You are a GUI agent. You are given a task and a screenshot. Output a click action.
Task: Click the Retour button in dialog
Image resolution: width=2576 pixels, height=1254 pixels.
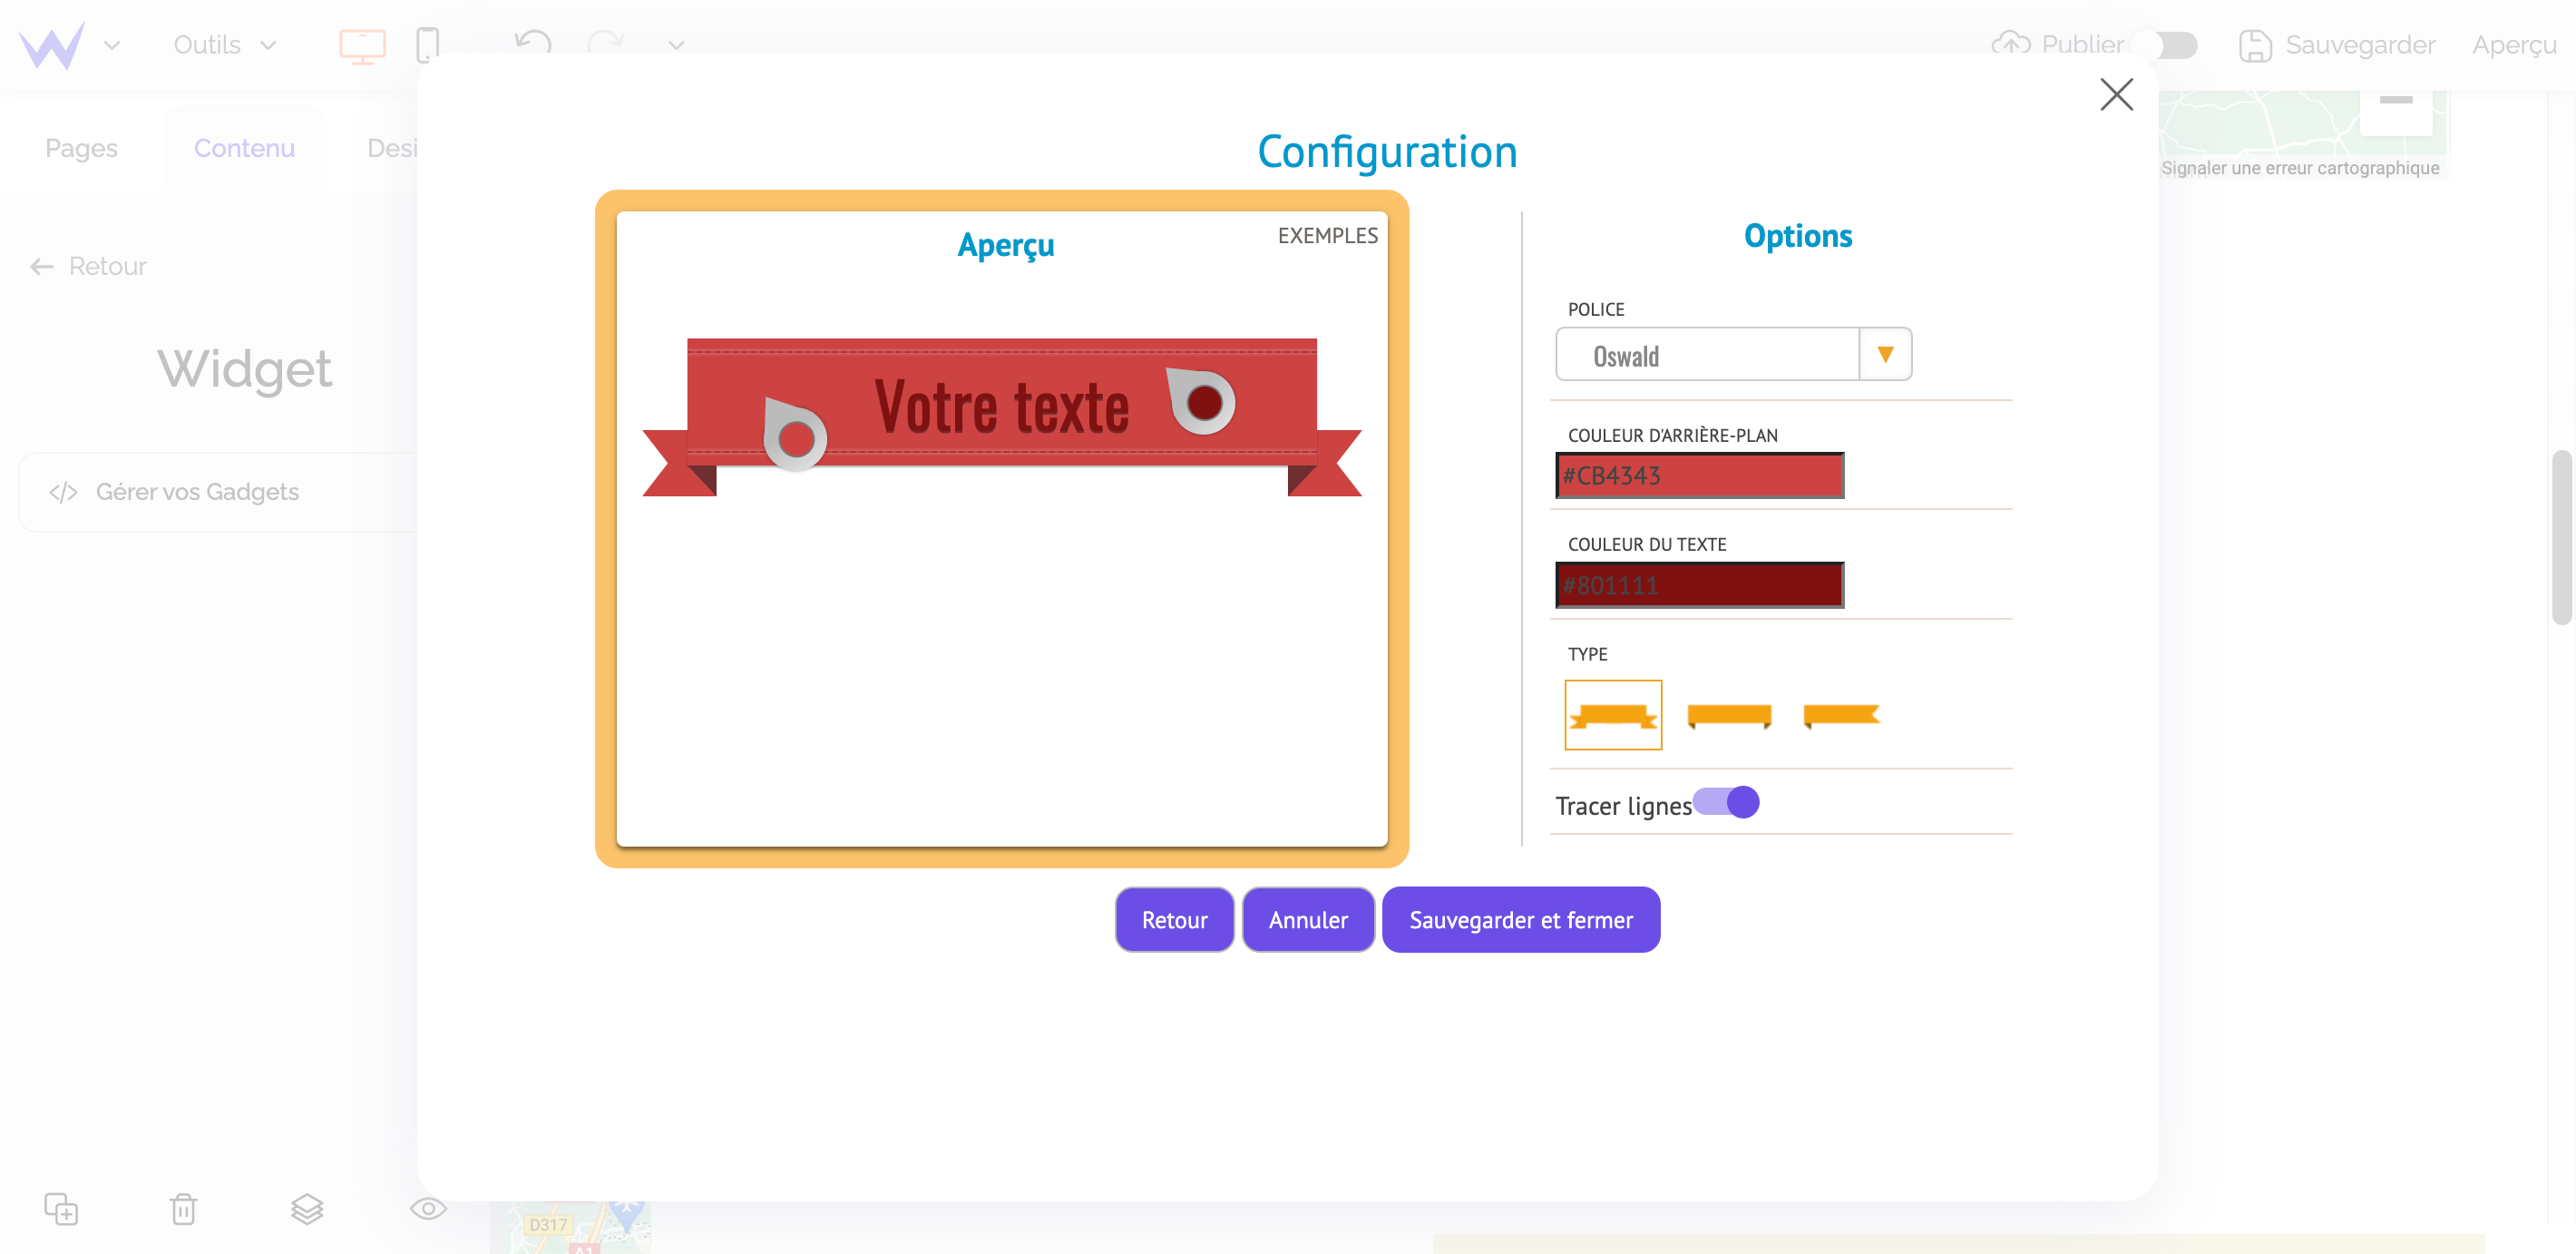point(1174,919)
